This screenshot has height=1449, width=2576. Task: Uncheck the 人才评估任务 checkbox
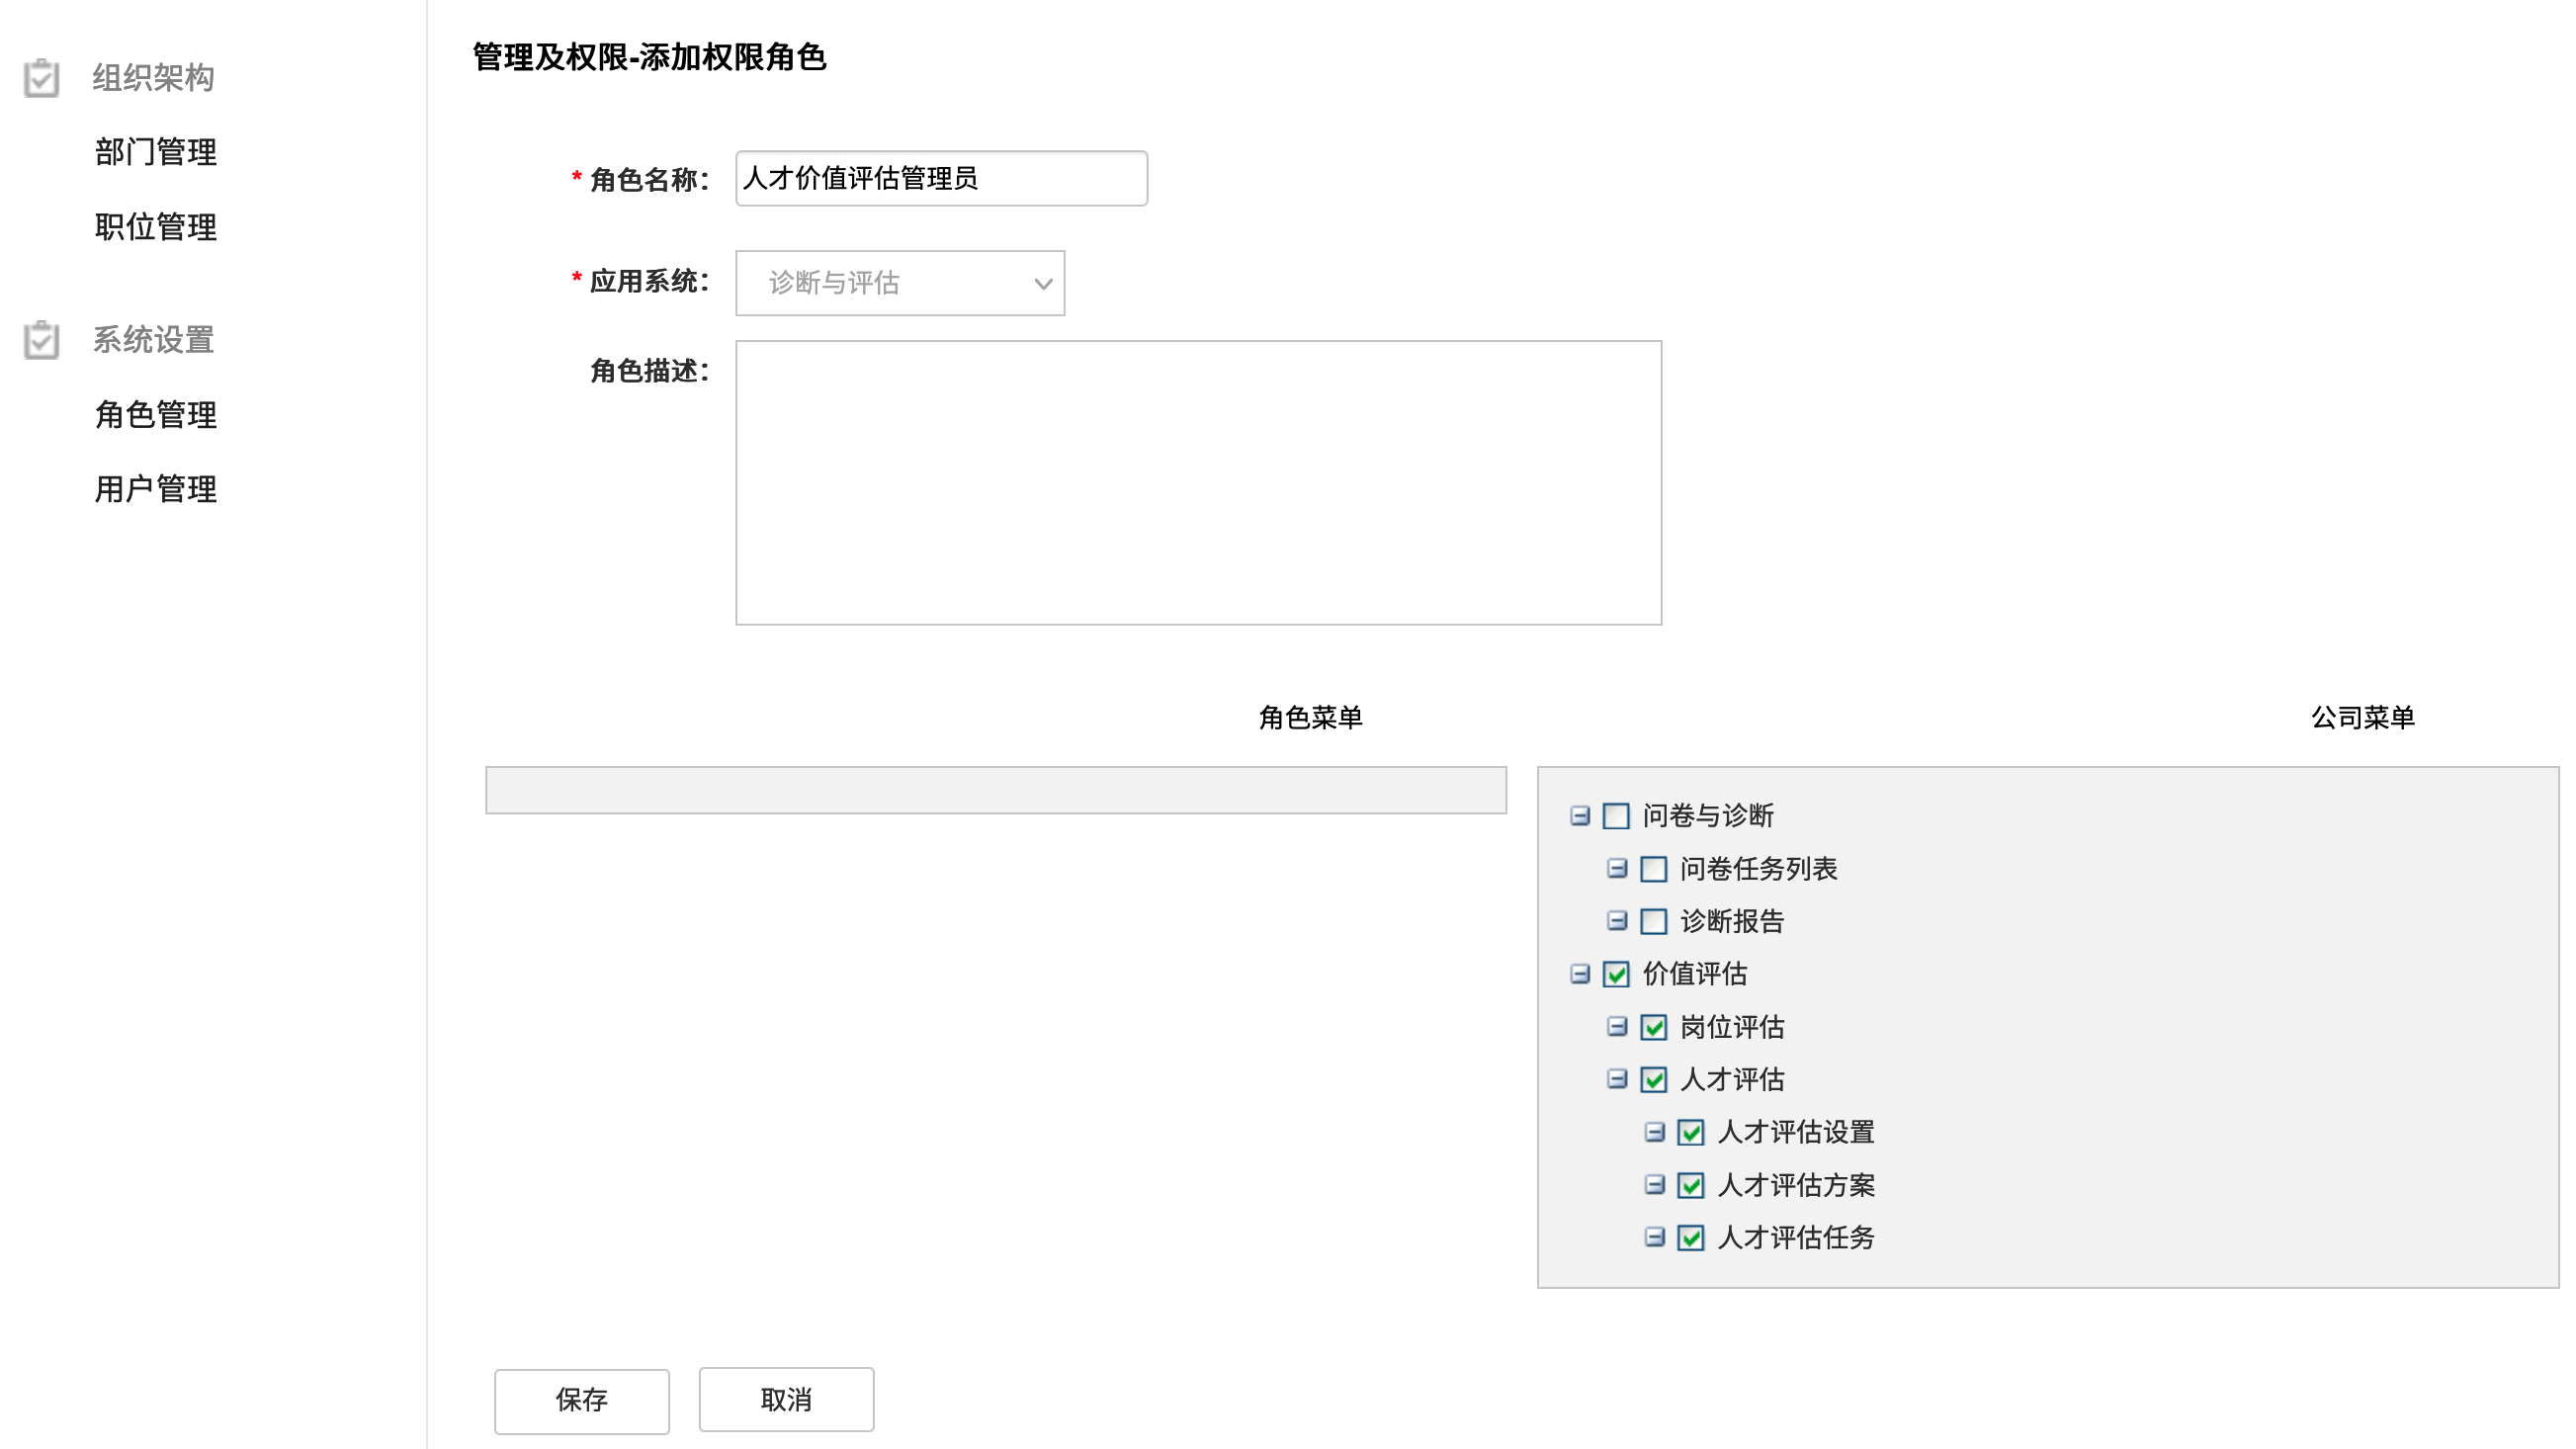[1691, 1238]
